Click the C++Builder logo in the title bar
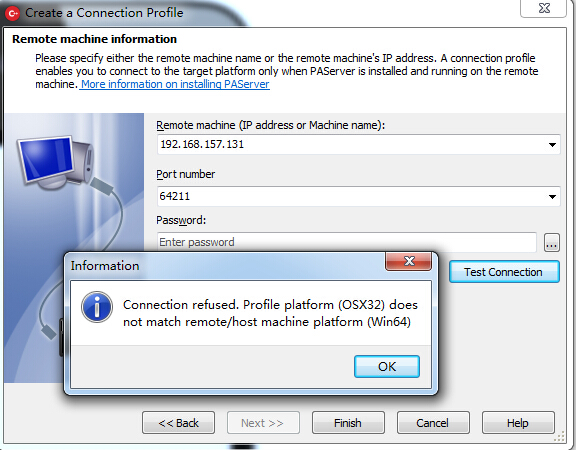 point(12,13)
